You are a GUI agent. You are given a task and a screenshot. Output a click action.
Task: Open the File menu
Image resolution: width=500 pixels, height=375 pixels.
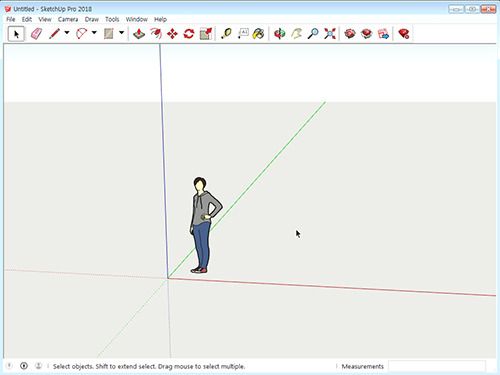tap(11, 19)
